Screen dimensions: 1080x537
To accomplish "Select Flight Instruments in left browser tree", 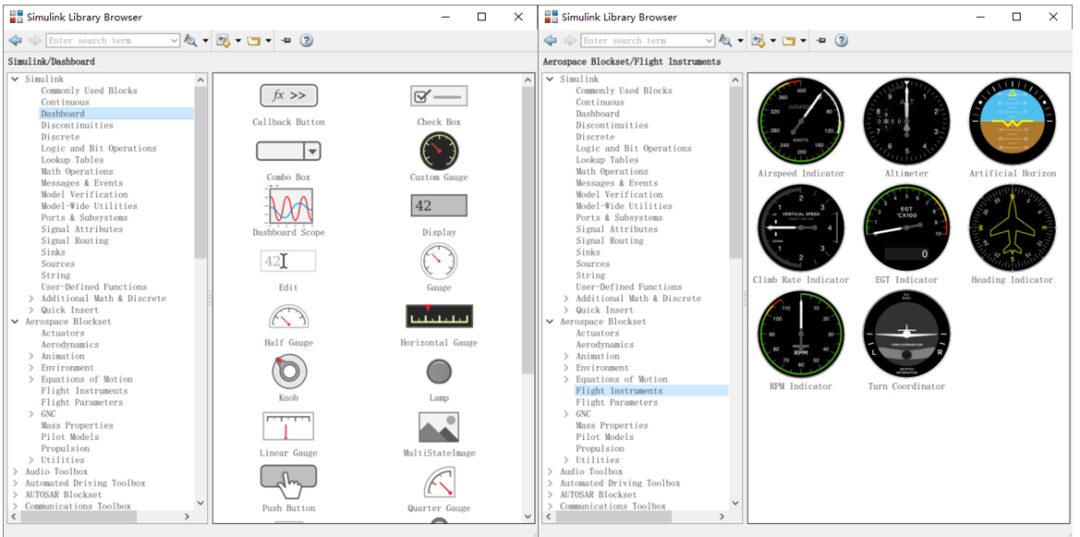I will [84, 391].
